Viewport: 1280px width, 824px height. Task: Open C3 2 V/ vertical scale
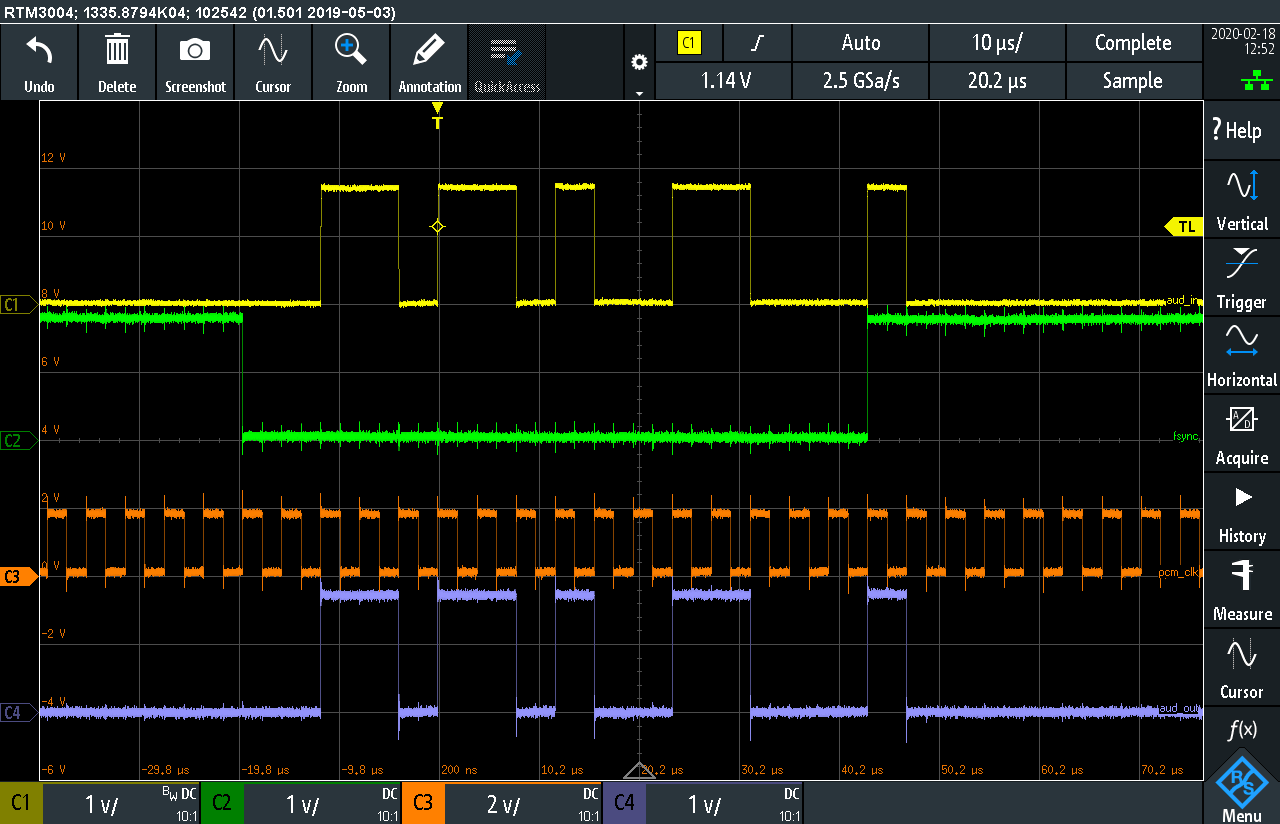click(x=504, y=805)
